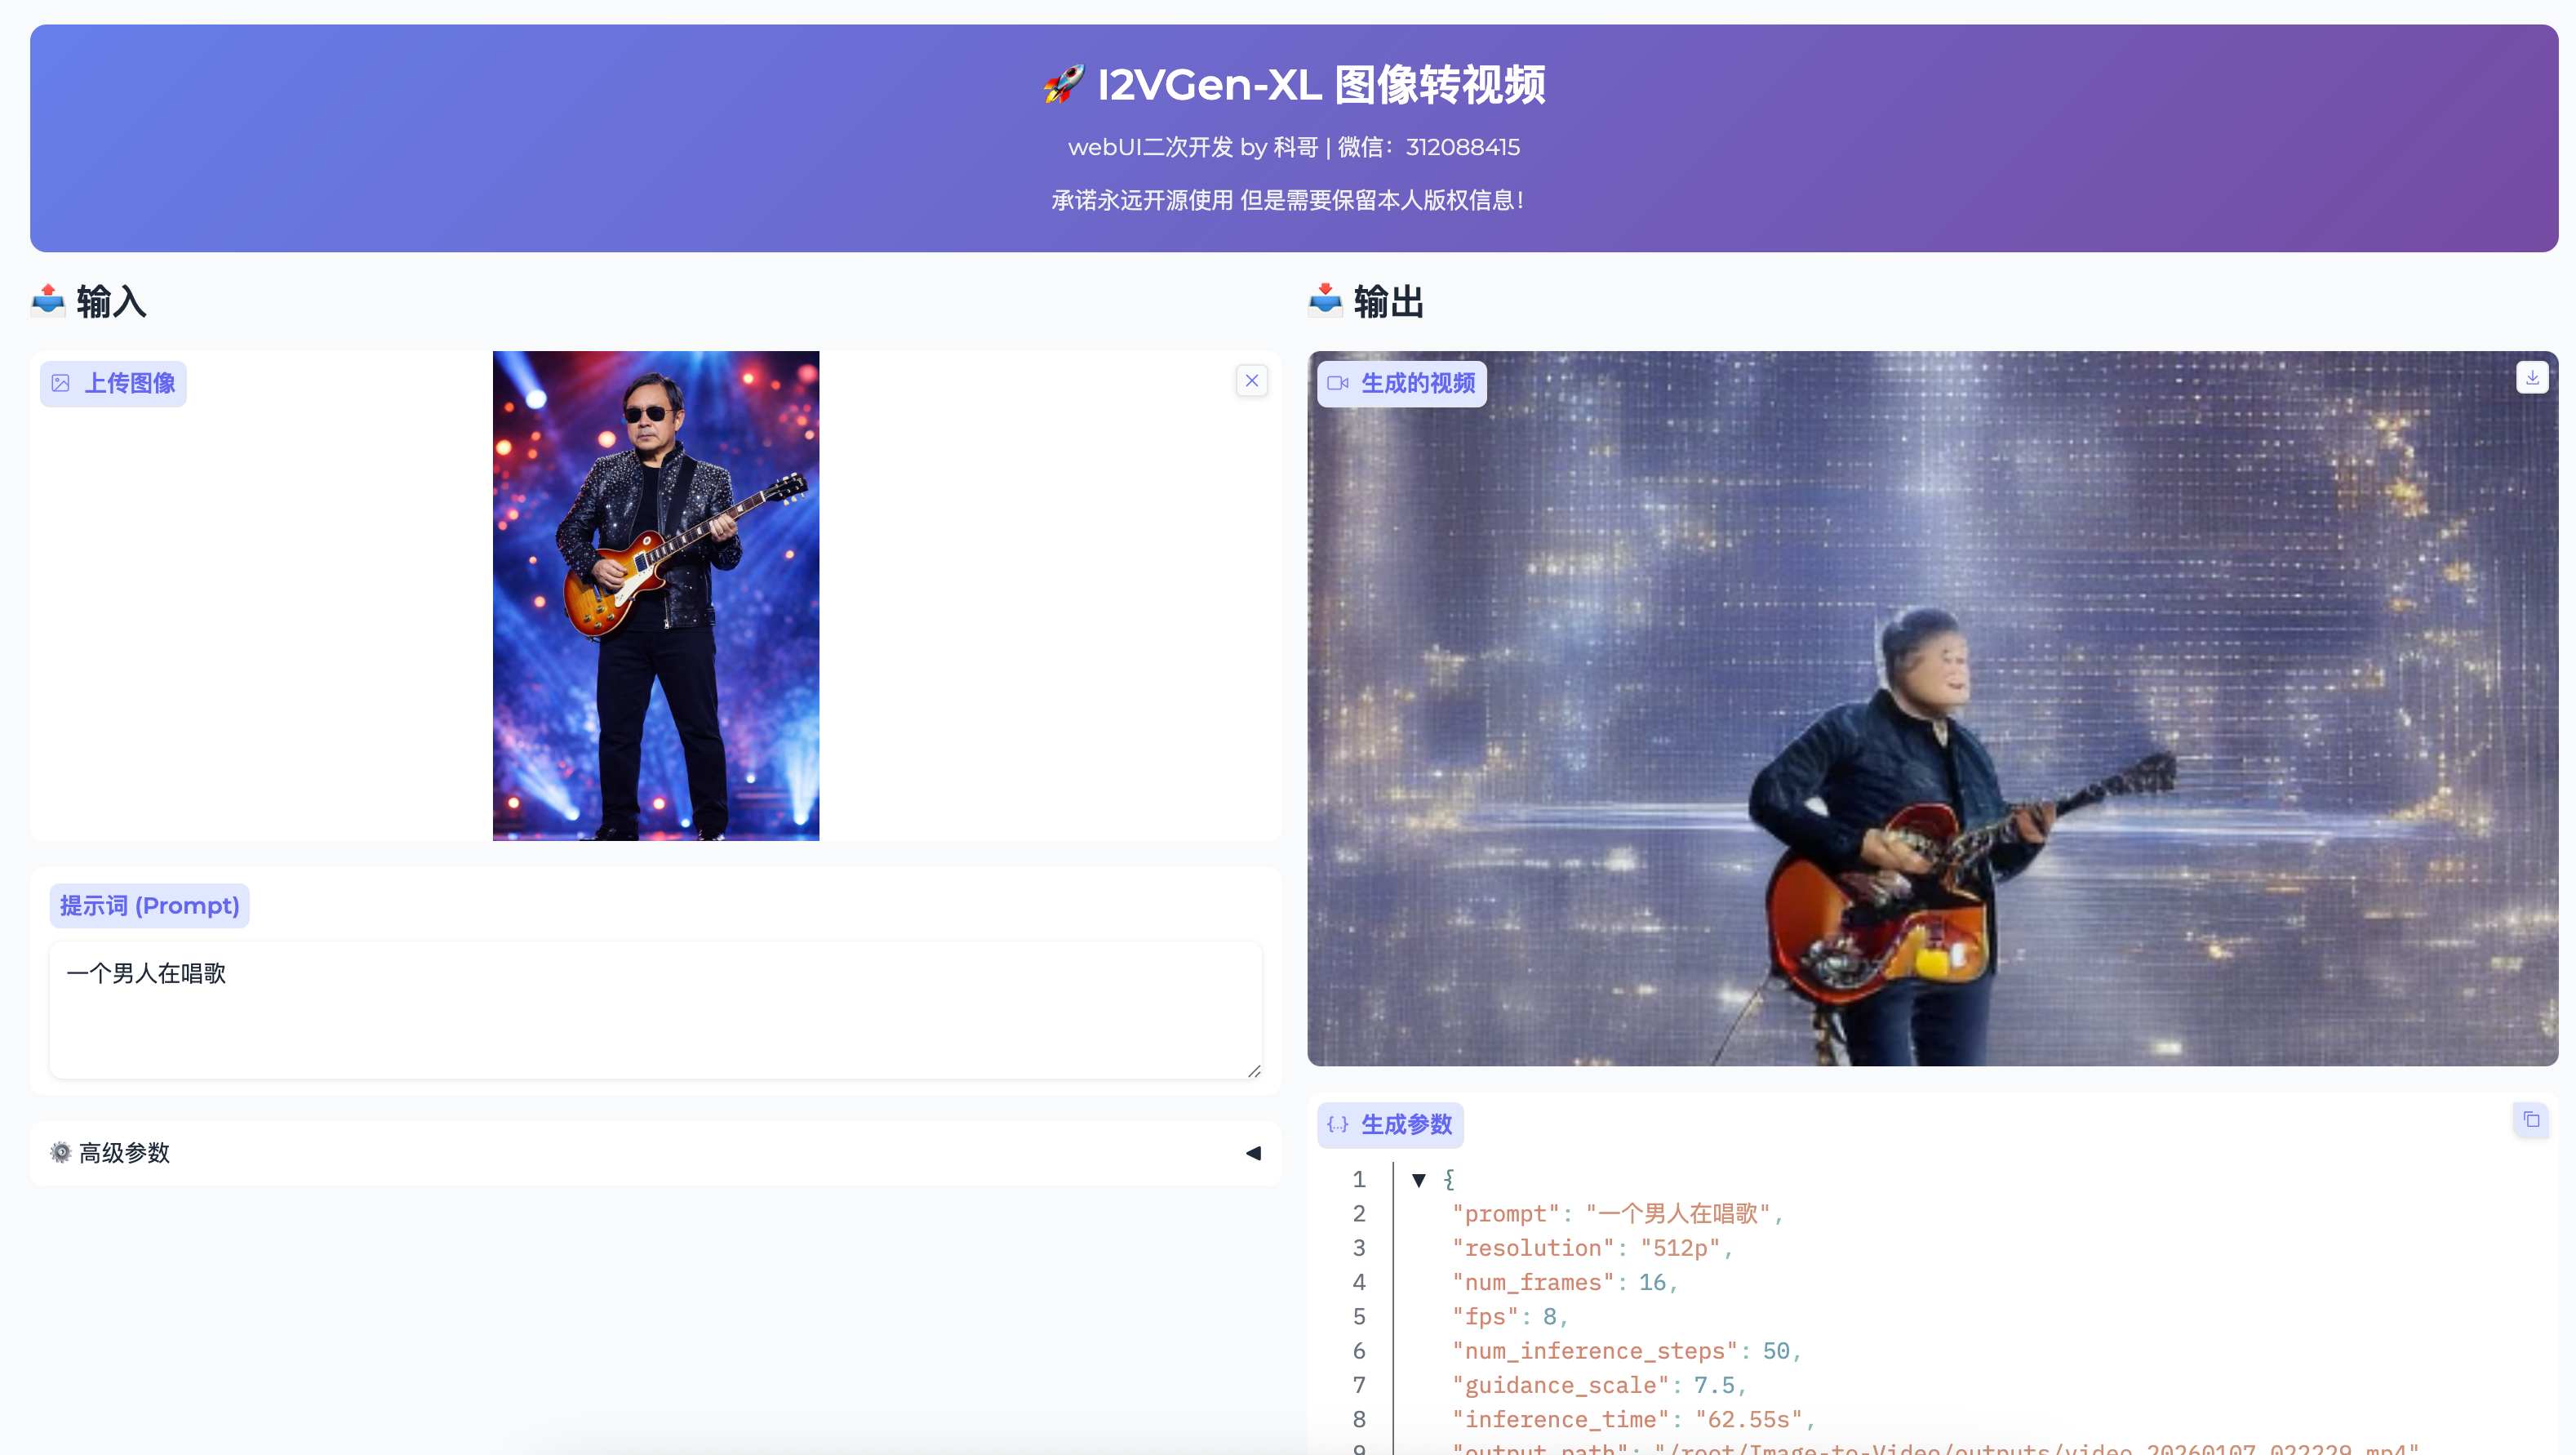Click the rocket icon in the header
This screenshot has width=2576, height=1455.
[x=1064, y=84]
